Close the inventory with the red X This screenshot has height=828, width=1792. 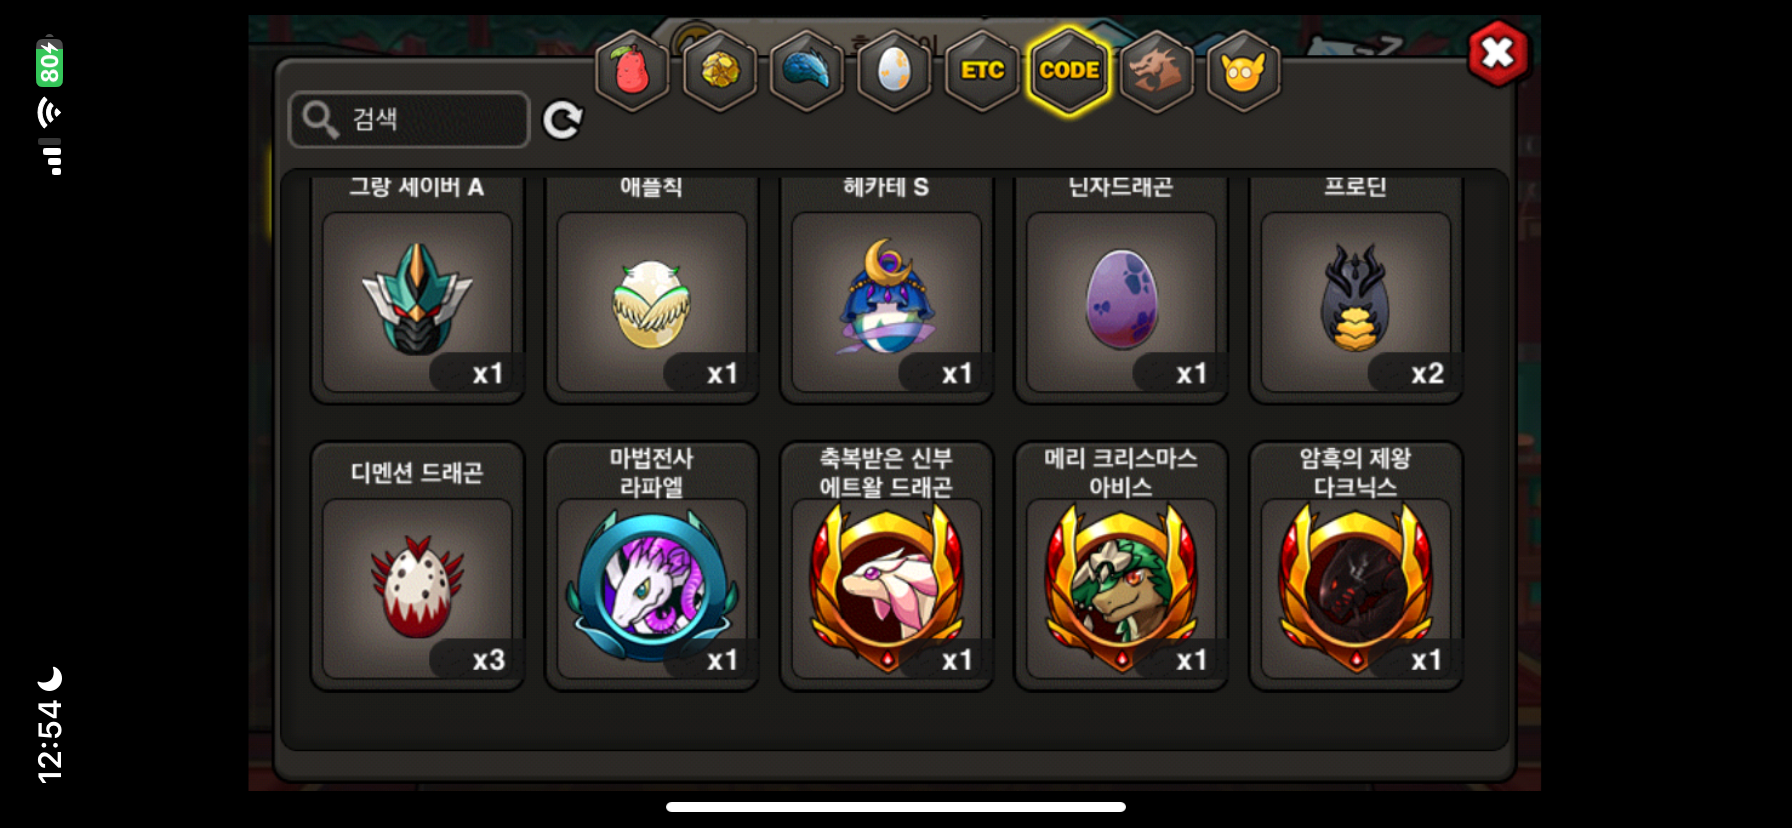tap(1498, 52)
